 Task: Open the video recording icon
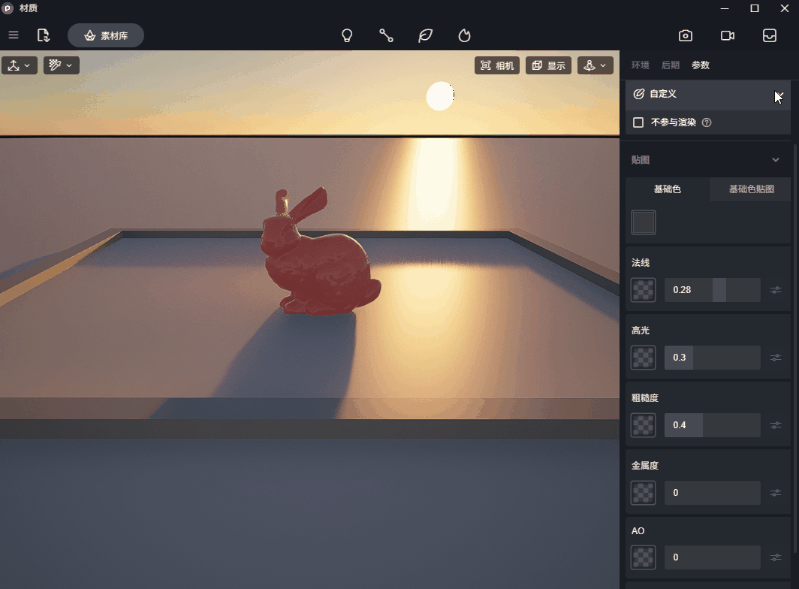click(x=728, y=36)
